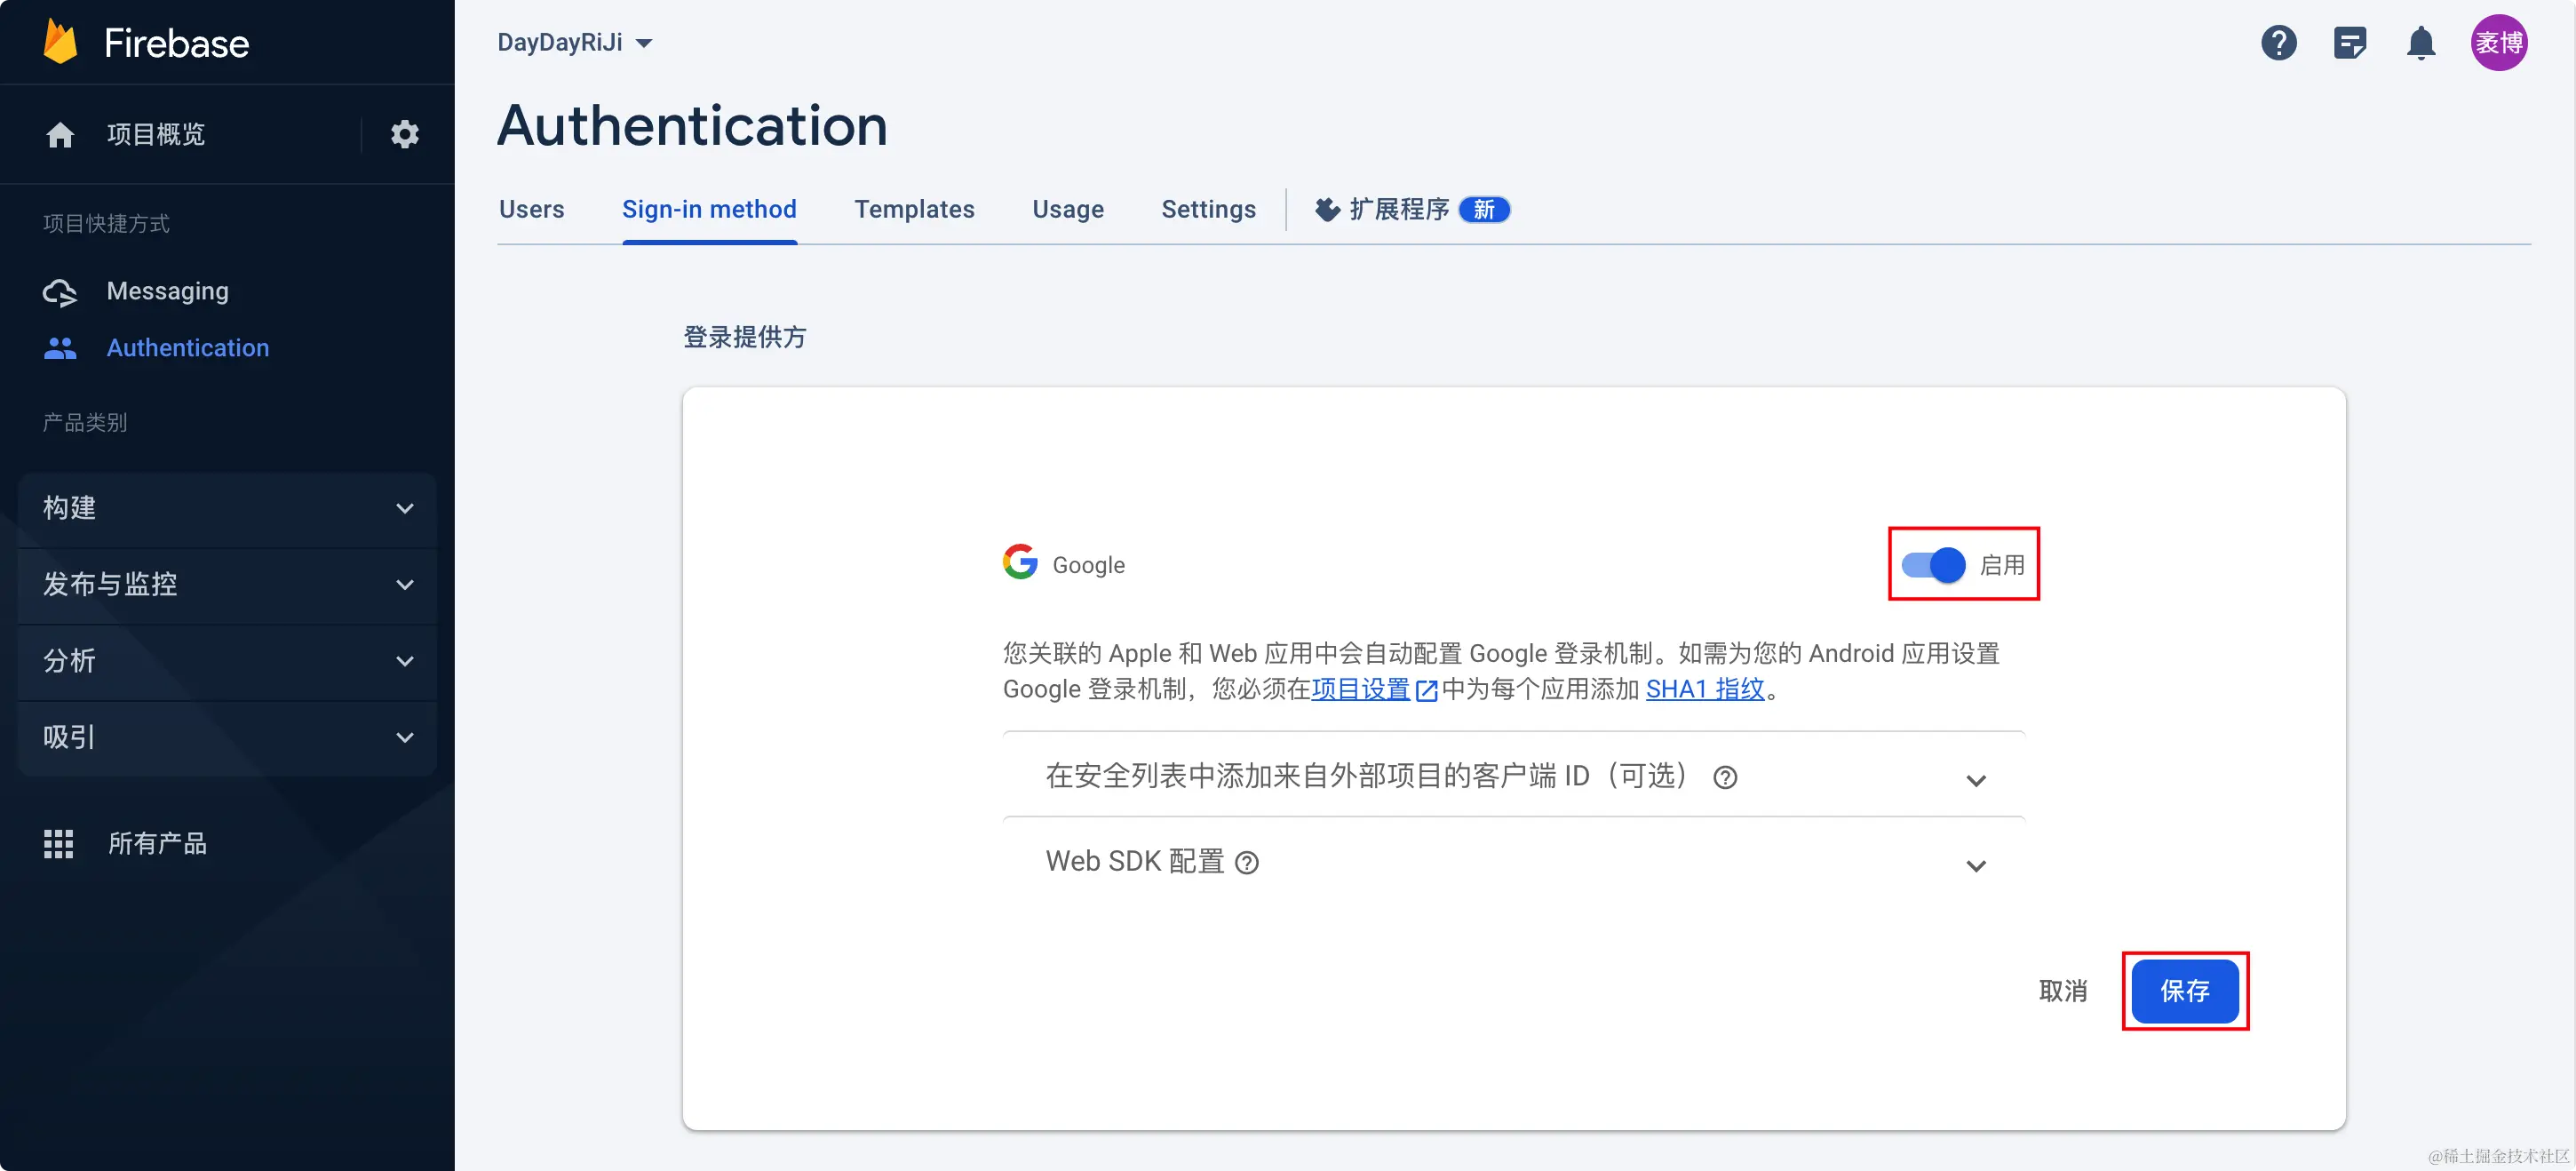Open project settings gear icon

coord(404,134)
